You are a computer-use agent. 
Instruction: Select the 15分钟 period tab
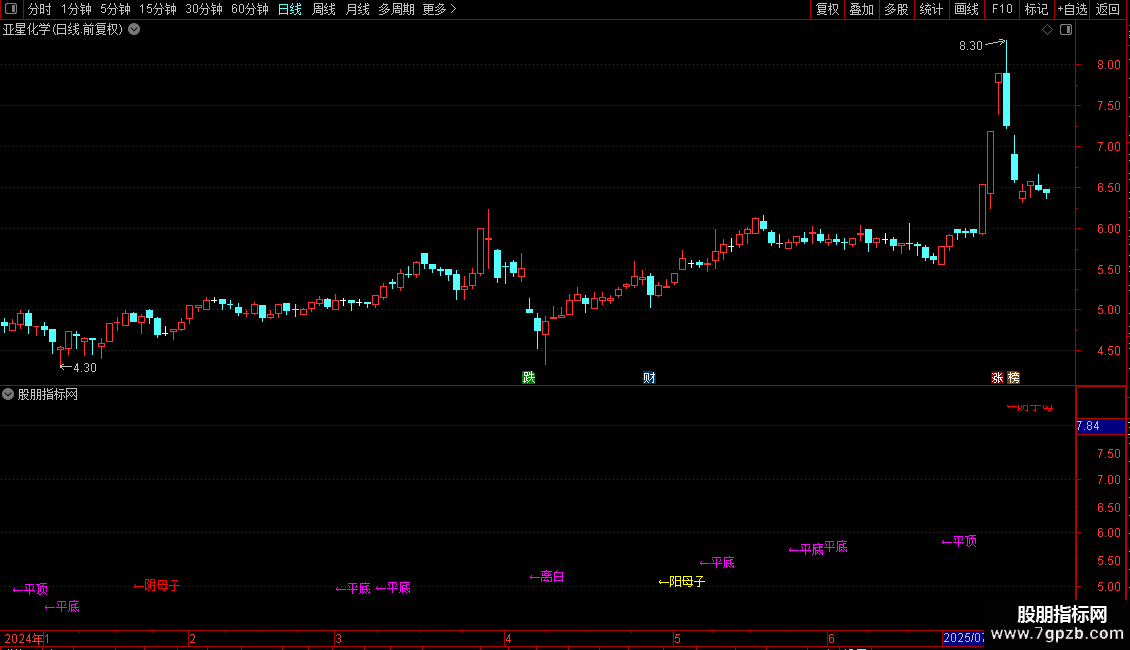click(157, 9)
